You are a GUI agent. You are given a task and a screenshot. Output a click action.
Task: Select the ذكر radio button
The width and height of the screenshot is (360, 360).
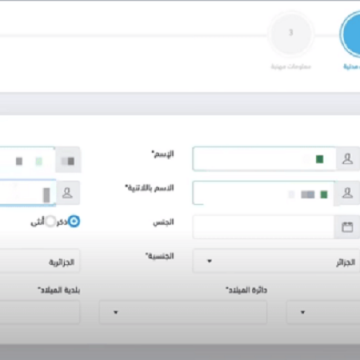pos(74,221)
